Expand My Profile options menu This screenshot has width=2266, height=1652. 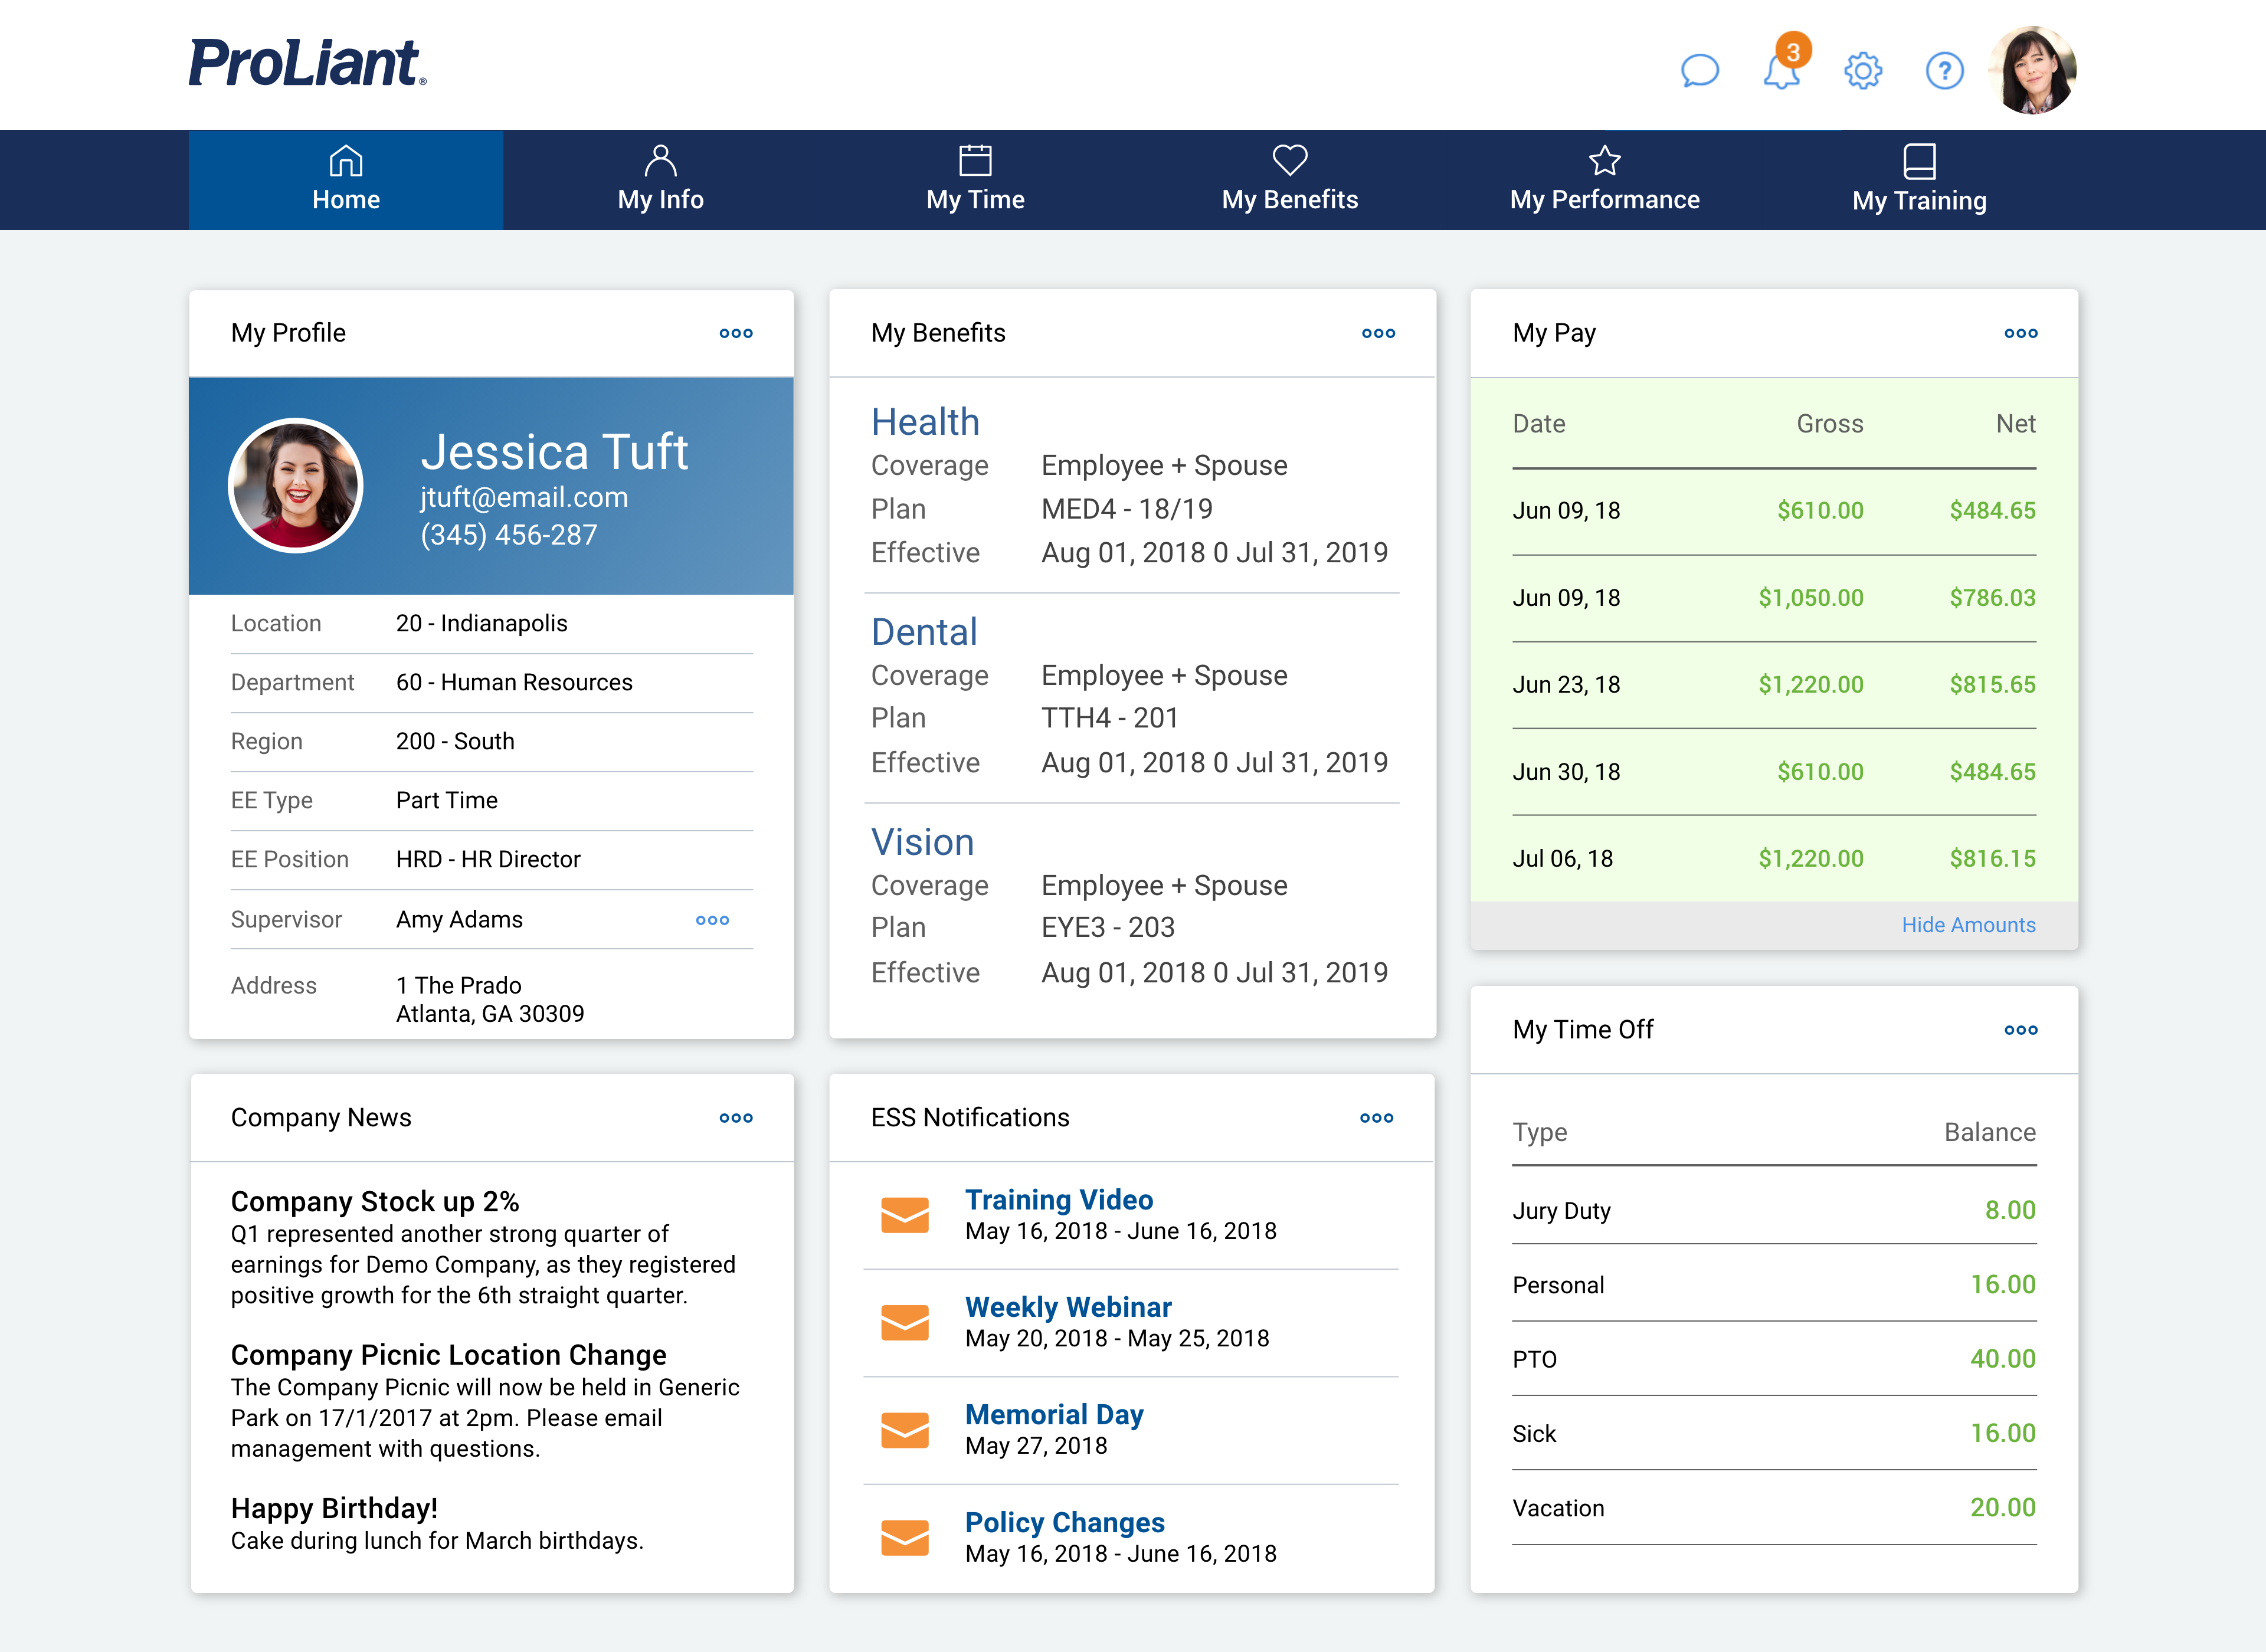pos(736,333)
